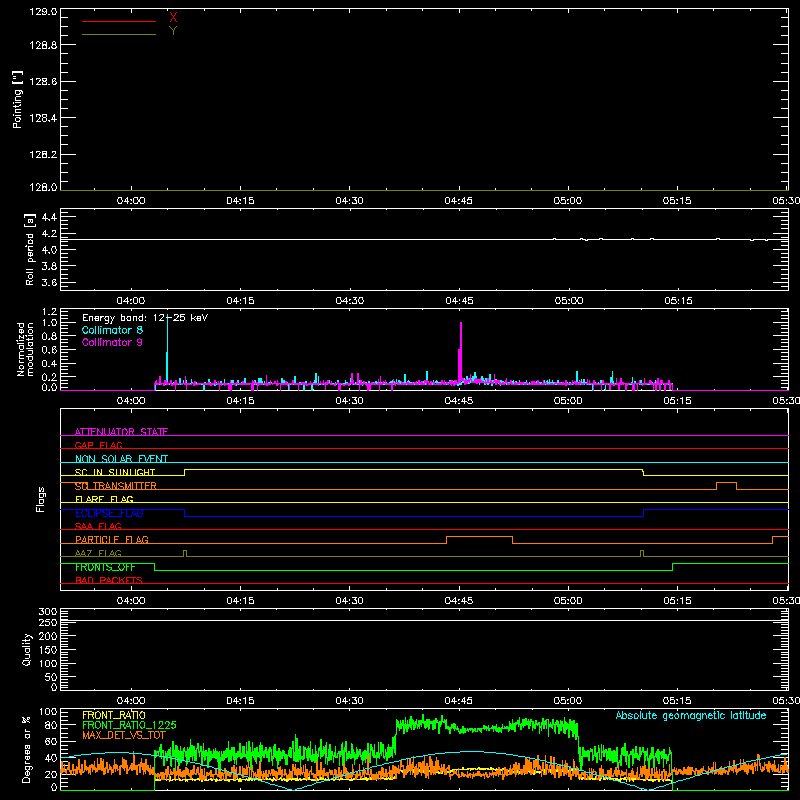
Task: Click the red X legend line sample
Action: [x=119, y=21]
